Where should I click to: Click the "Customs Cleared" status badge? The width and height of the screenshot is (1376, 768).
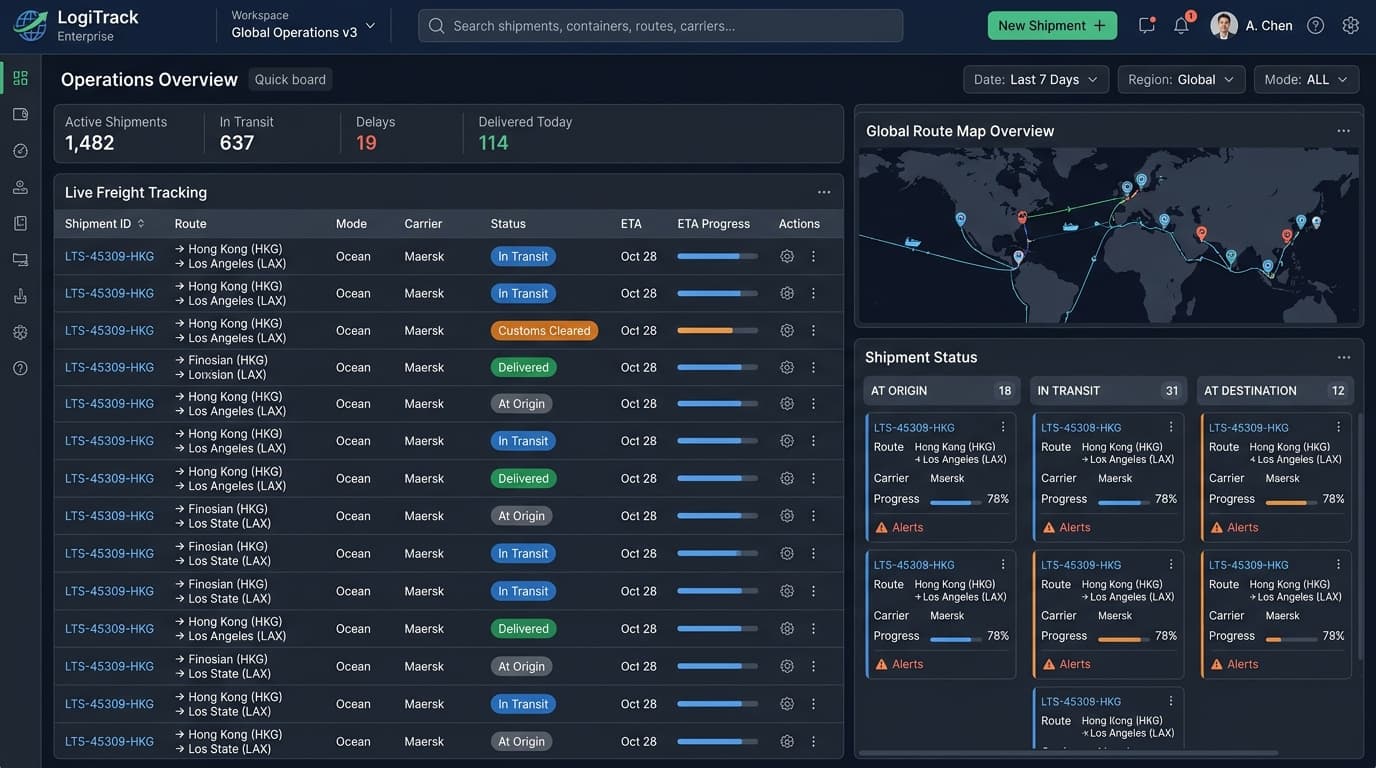click(544, 330)
